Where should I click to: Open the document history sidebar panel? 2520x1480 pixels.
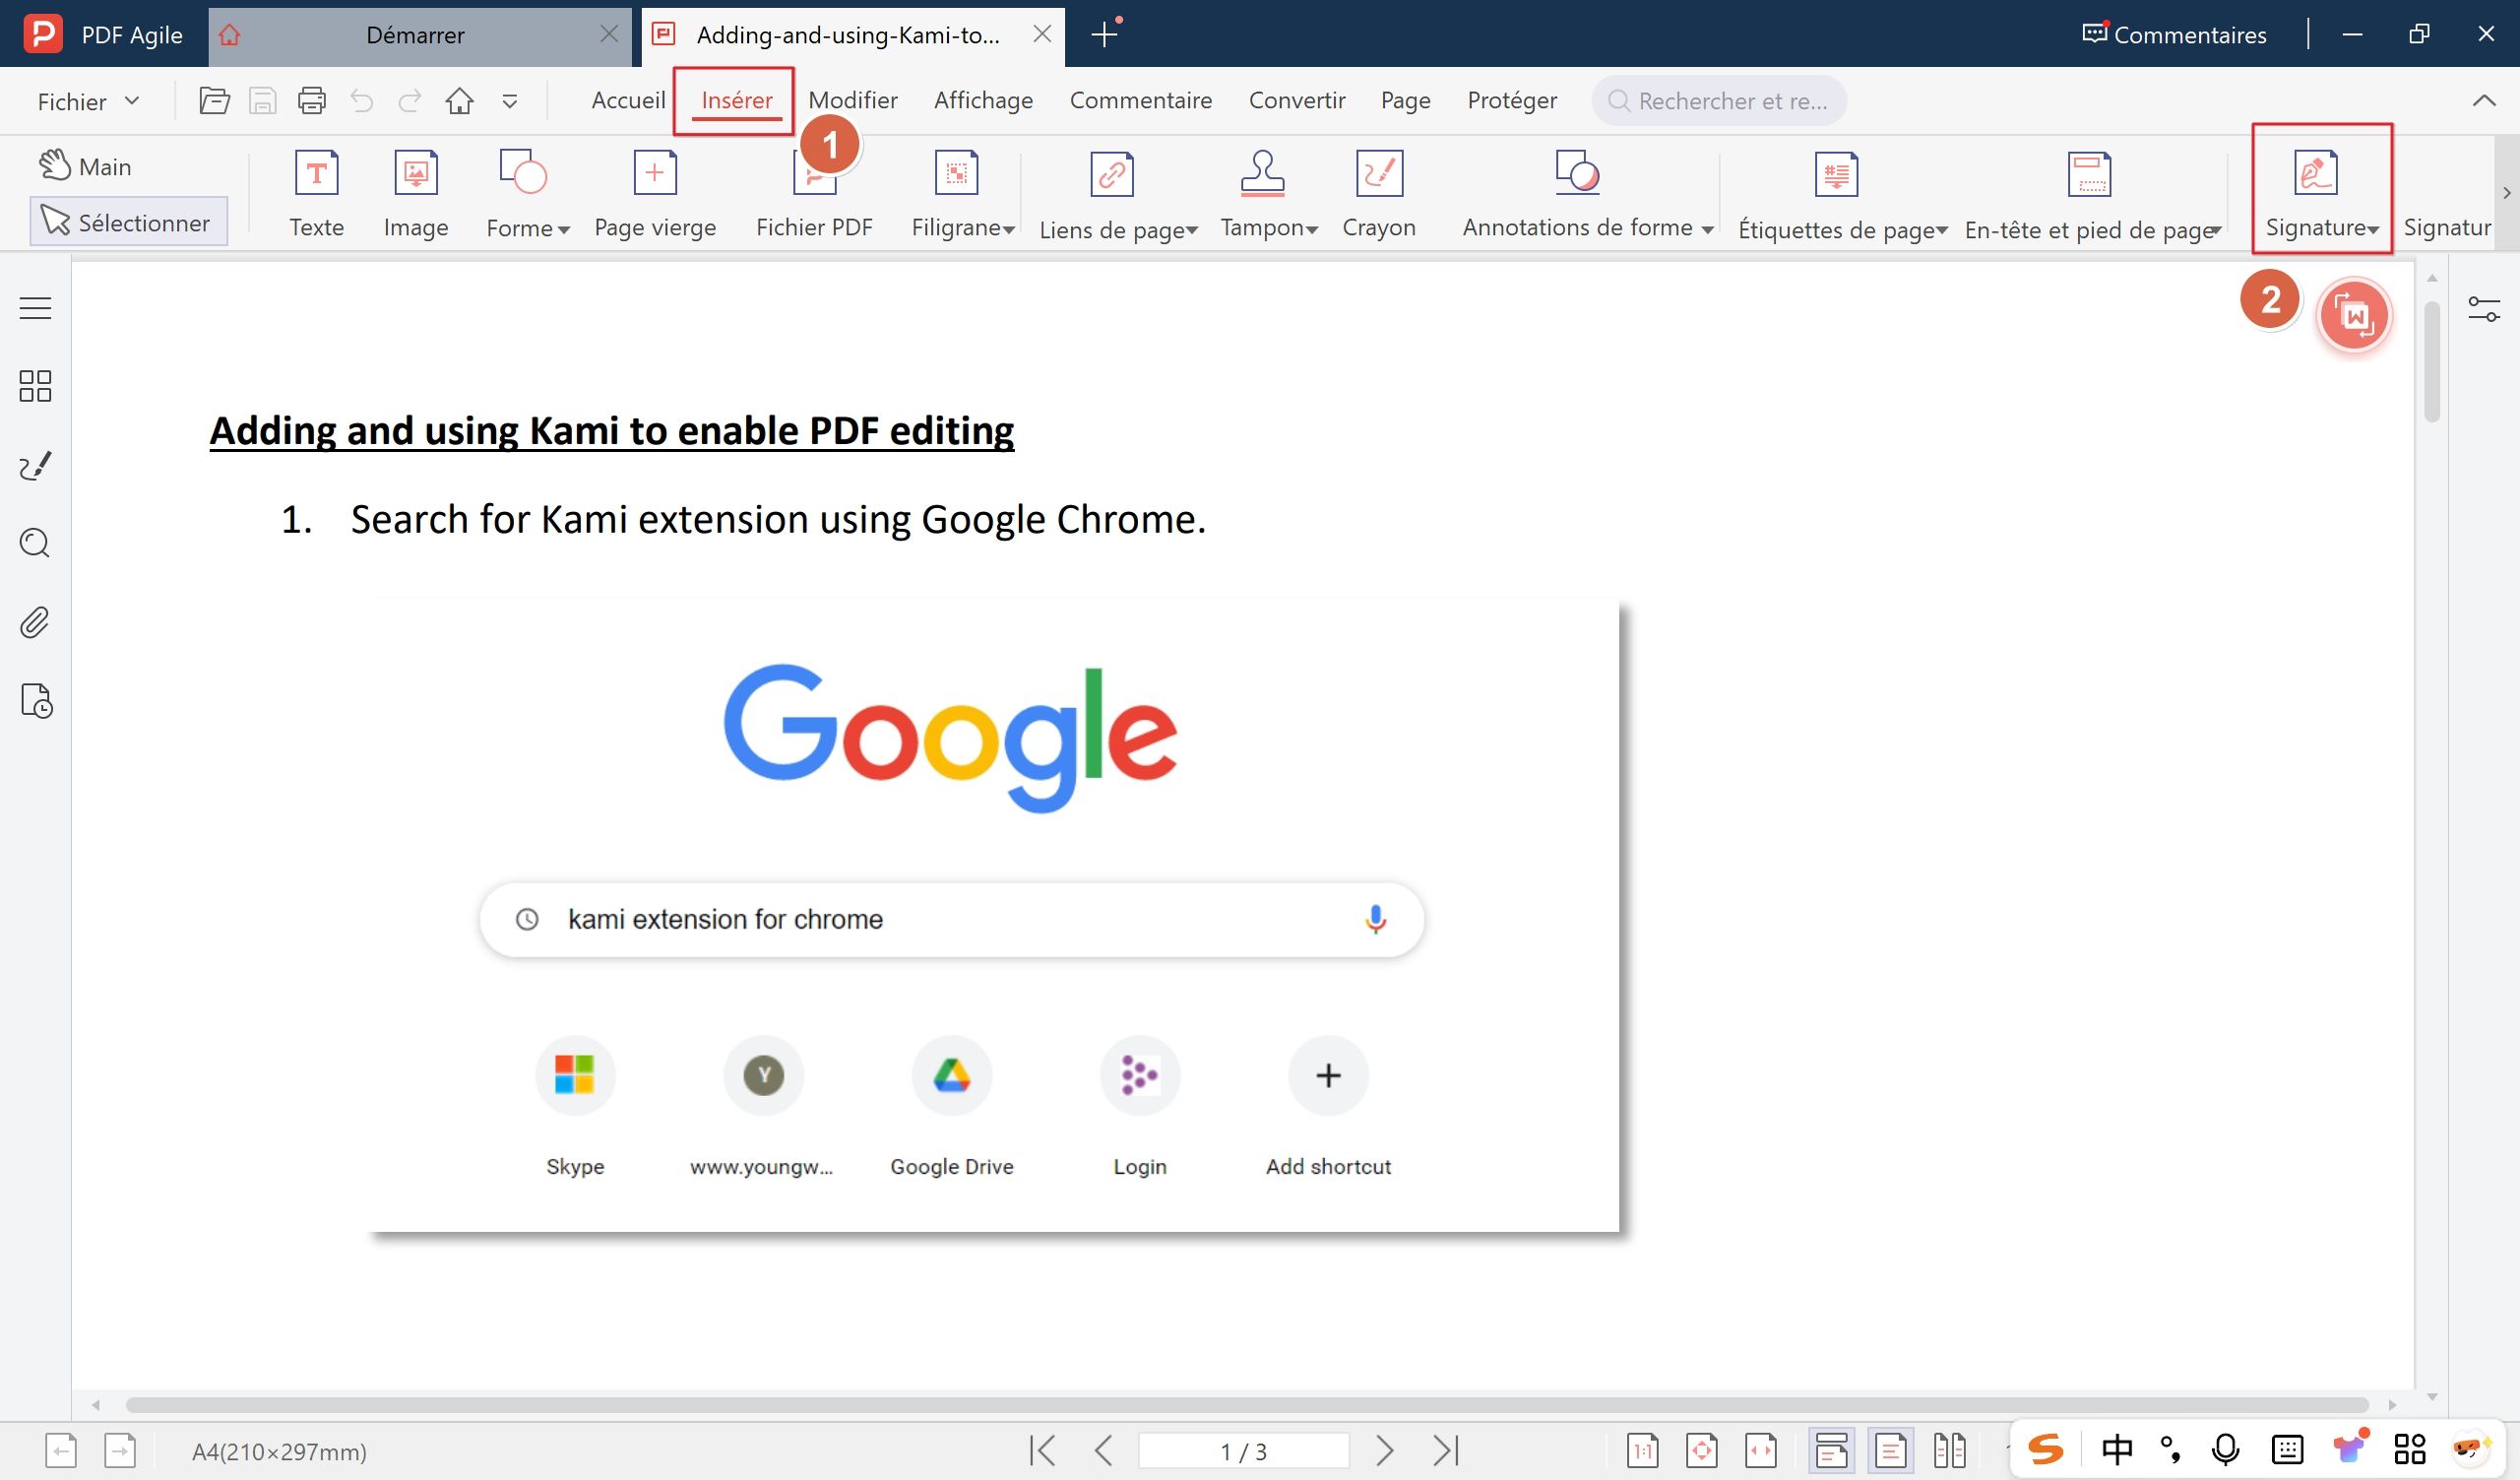point(36,701)
